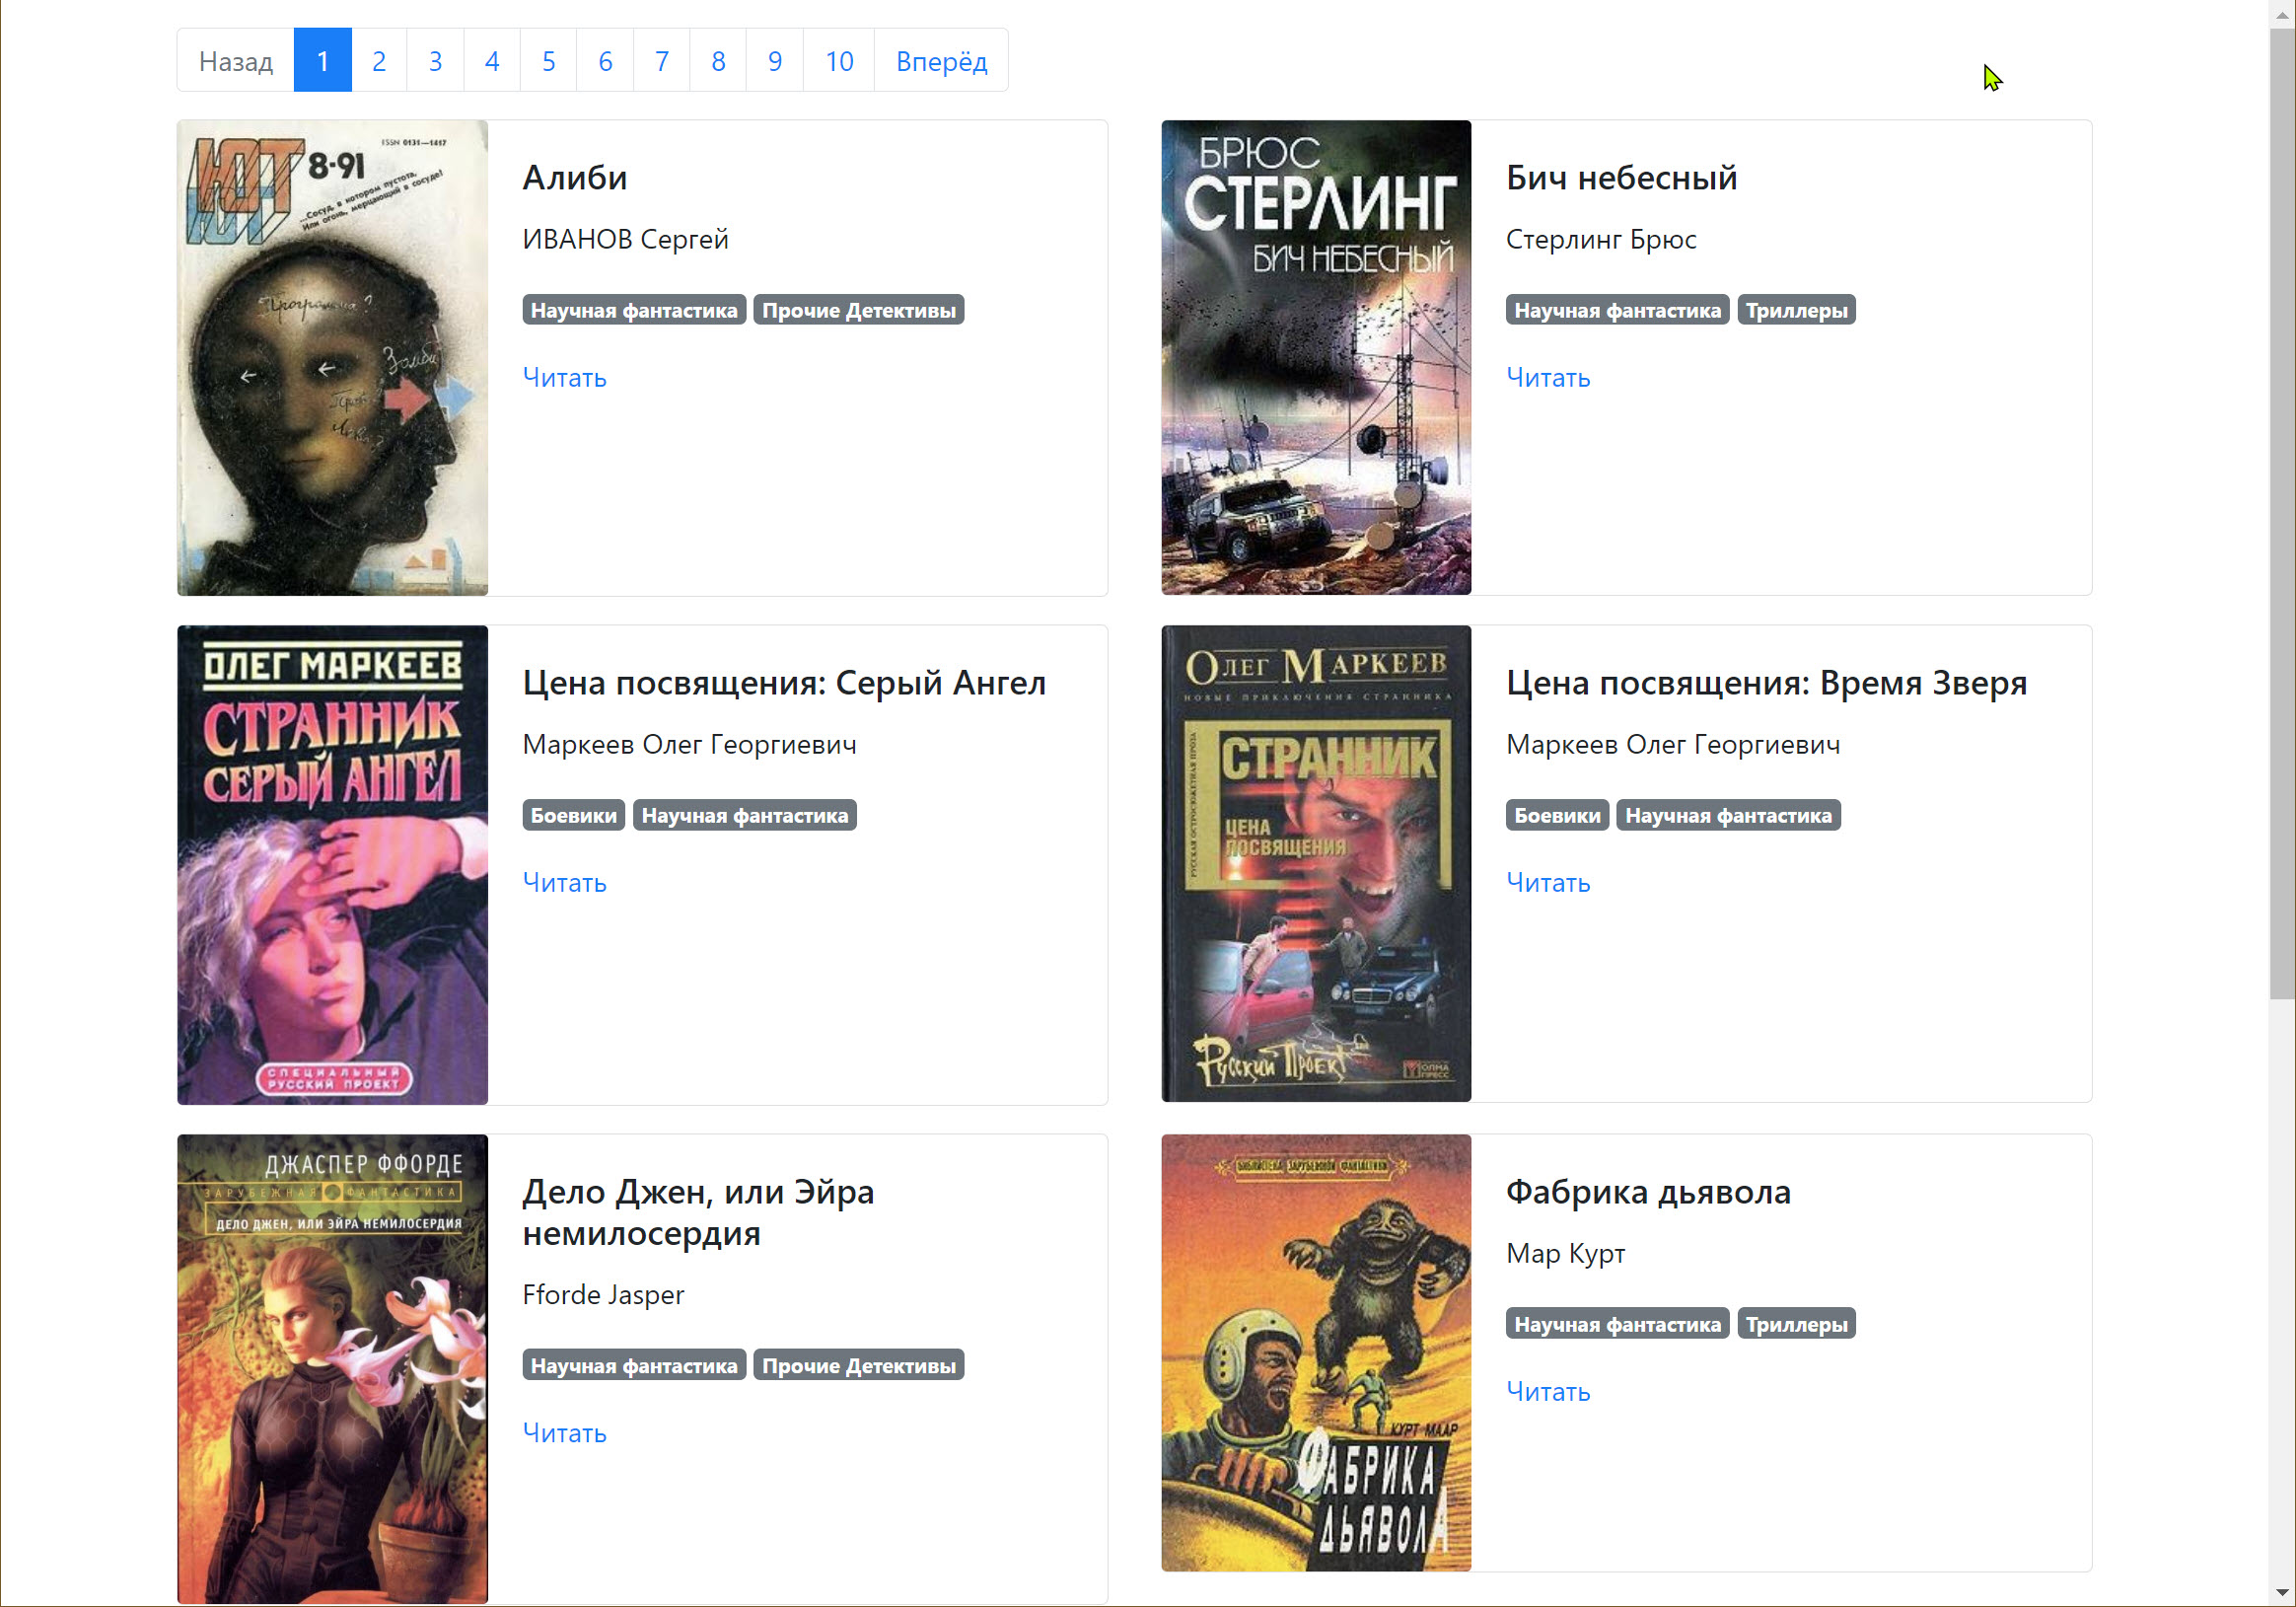Click the Алиби magazine cover thumbnail
The height and width of the screenshot is (1607, 2296).
pos(332,357)
